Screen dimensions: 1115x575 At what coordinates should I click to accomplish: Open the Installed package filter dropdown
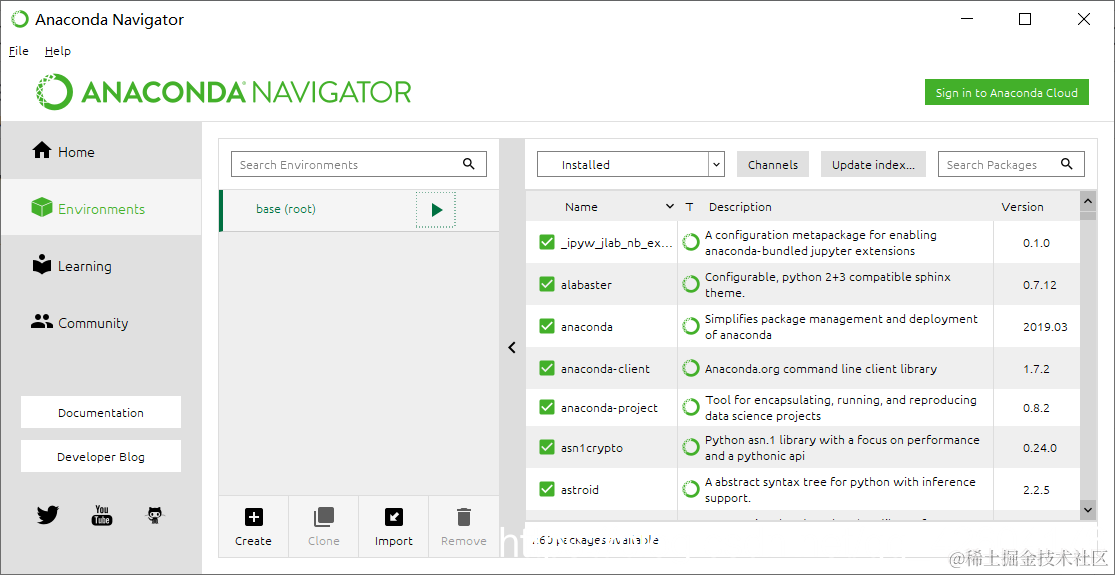[x=630, y=164]
